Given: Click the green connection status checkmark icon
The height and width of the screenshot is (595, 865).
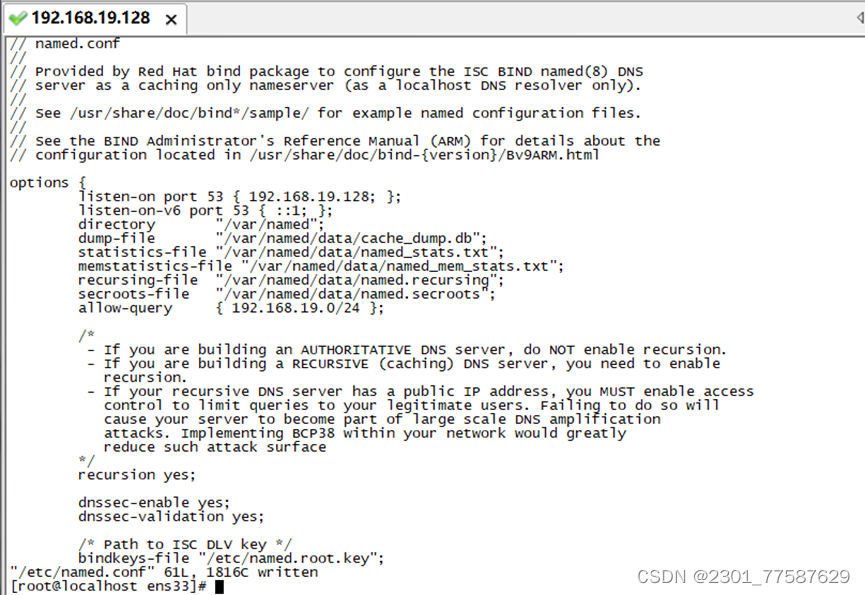Looking at the screenshot, I should tap(20, 17).
